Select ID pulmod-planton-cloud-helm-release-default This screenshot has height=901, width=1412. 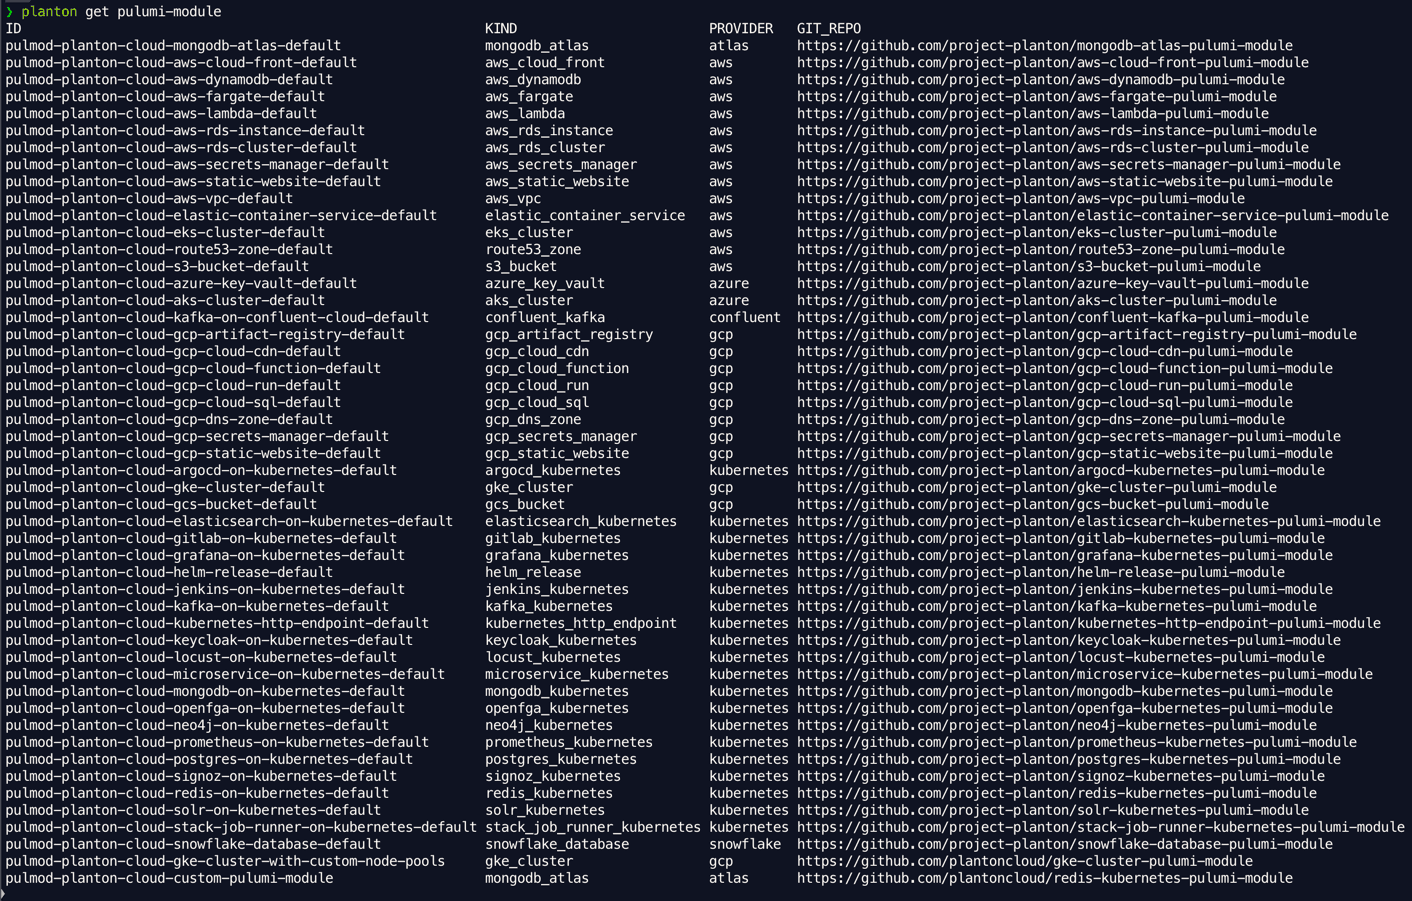(169, 572)
